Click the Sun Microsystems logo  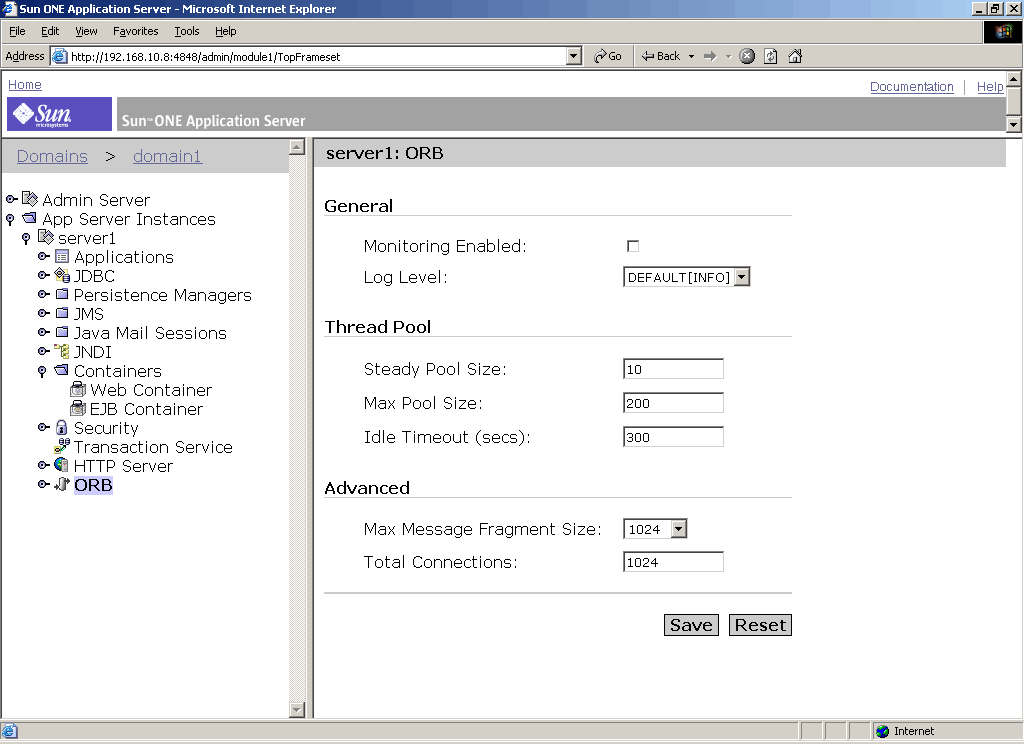point(59,114)
